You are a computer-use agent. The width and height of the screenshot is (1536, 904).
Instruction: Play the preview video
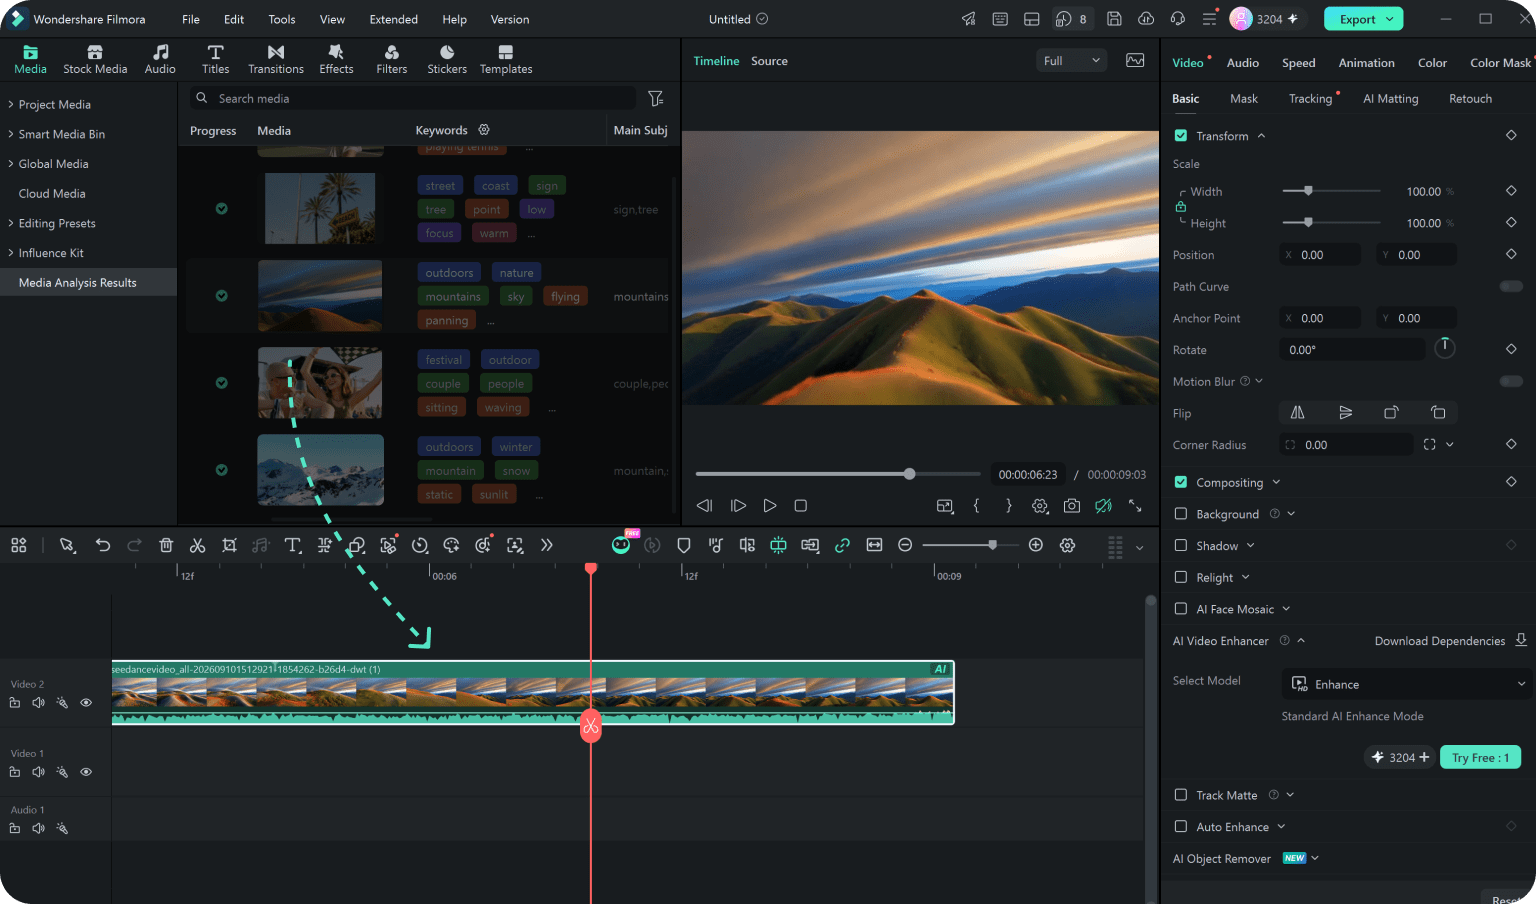pyautogui.click(x=770, y=506)
